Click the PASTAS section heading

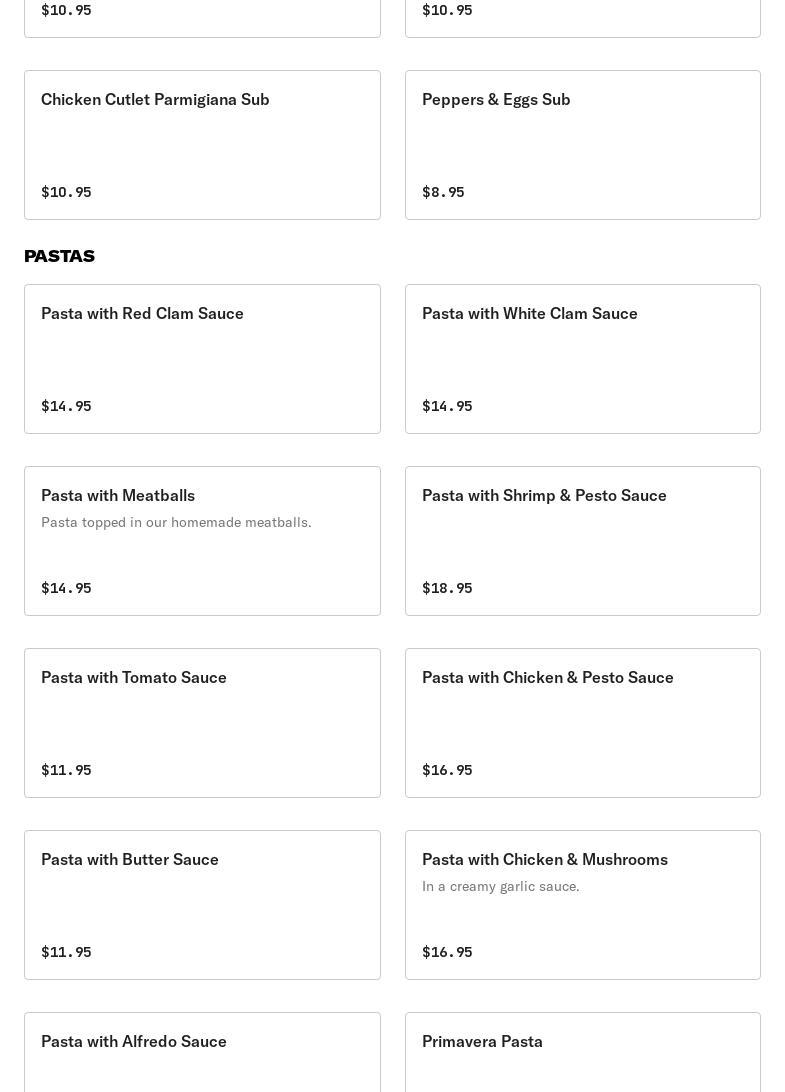click(x=60, y=256)
